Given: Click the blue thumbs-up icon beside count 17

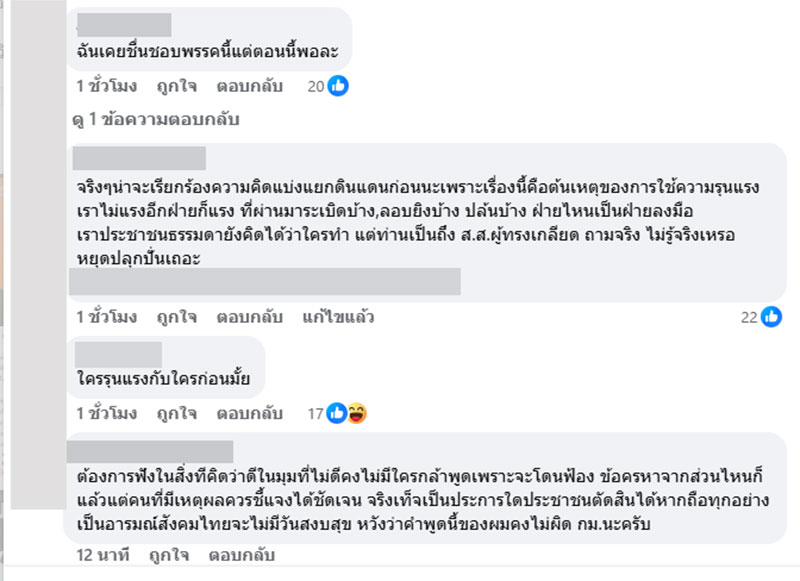Looking at the screenshot, I should [338, 413].
